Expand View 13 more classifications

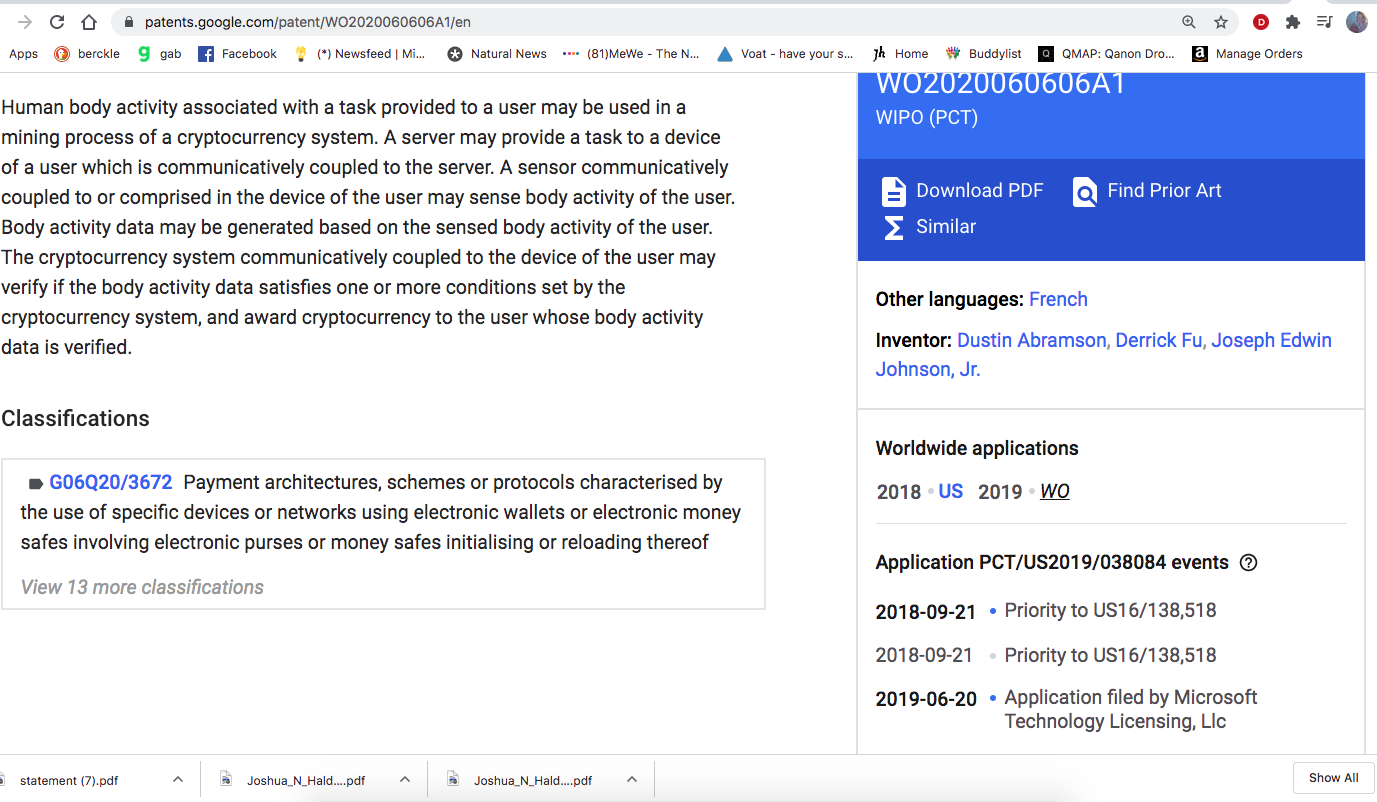click(x=142, y=587)
